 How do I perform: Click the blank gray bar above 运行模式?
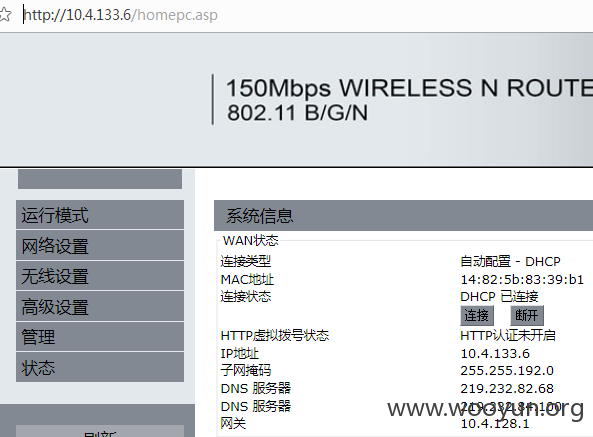[100, 179]
